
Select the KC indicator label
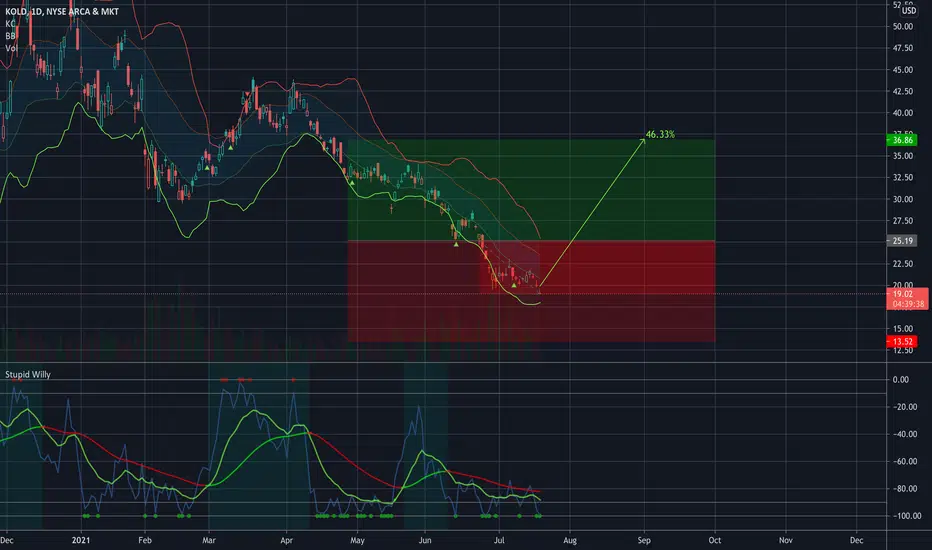10,24
